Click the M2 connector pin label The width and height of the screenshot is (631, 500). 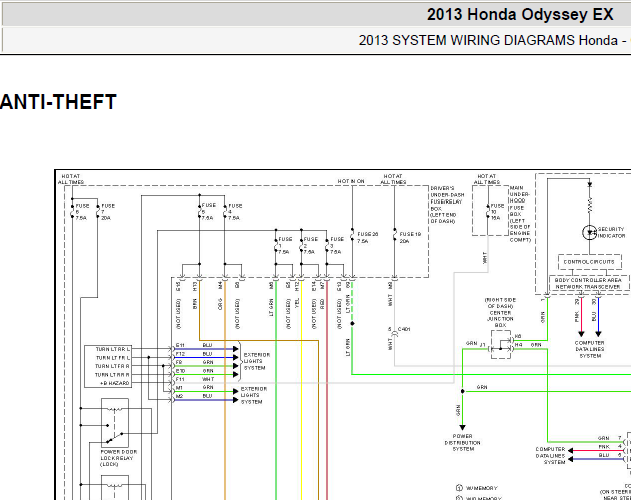(179, 396)
